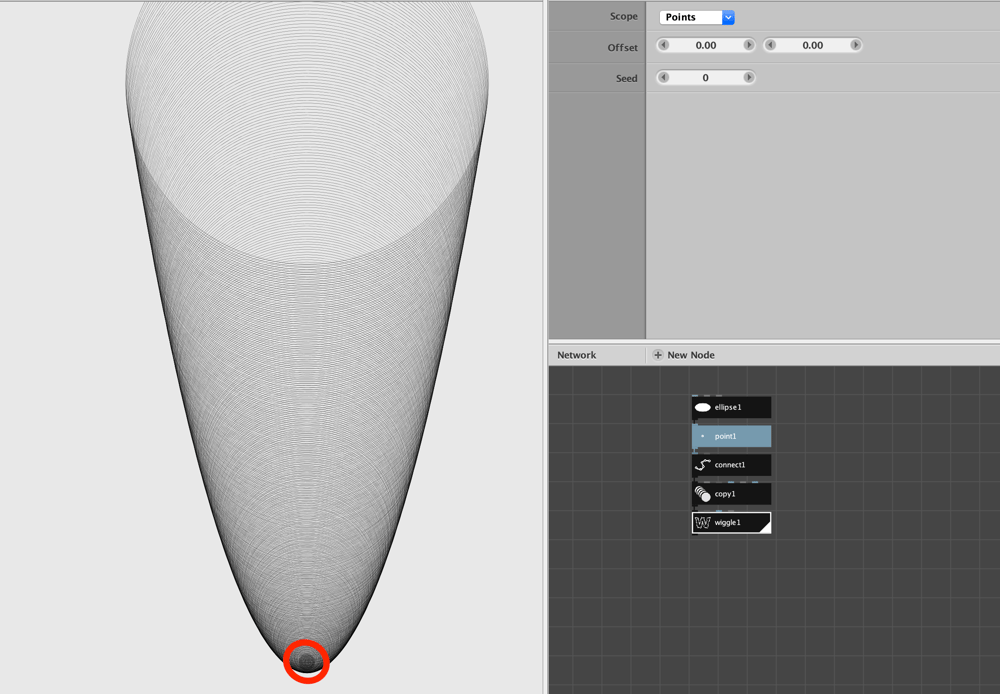Increase the first Offset value with right arrow

pyautogui.click(x=749, y=45)
